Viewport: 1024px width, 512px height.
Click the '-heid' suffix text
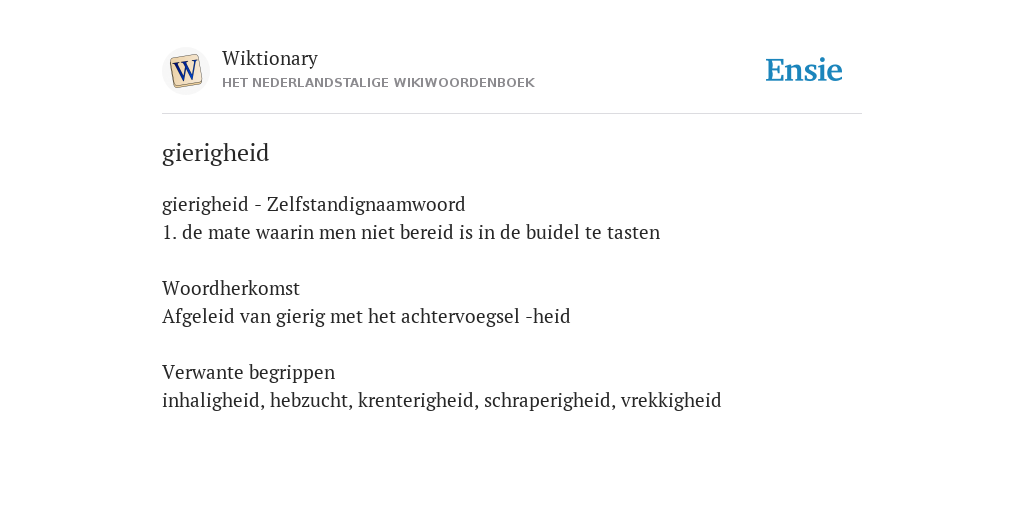[548, 317]
